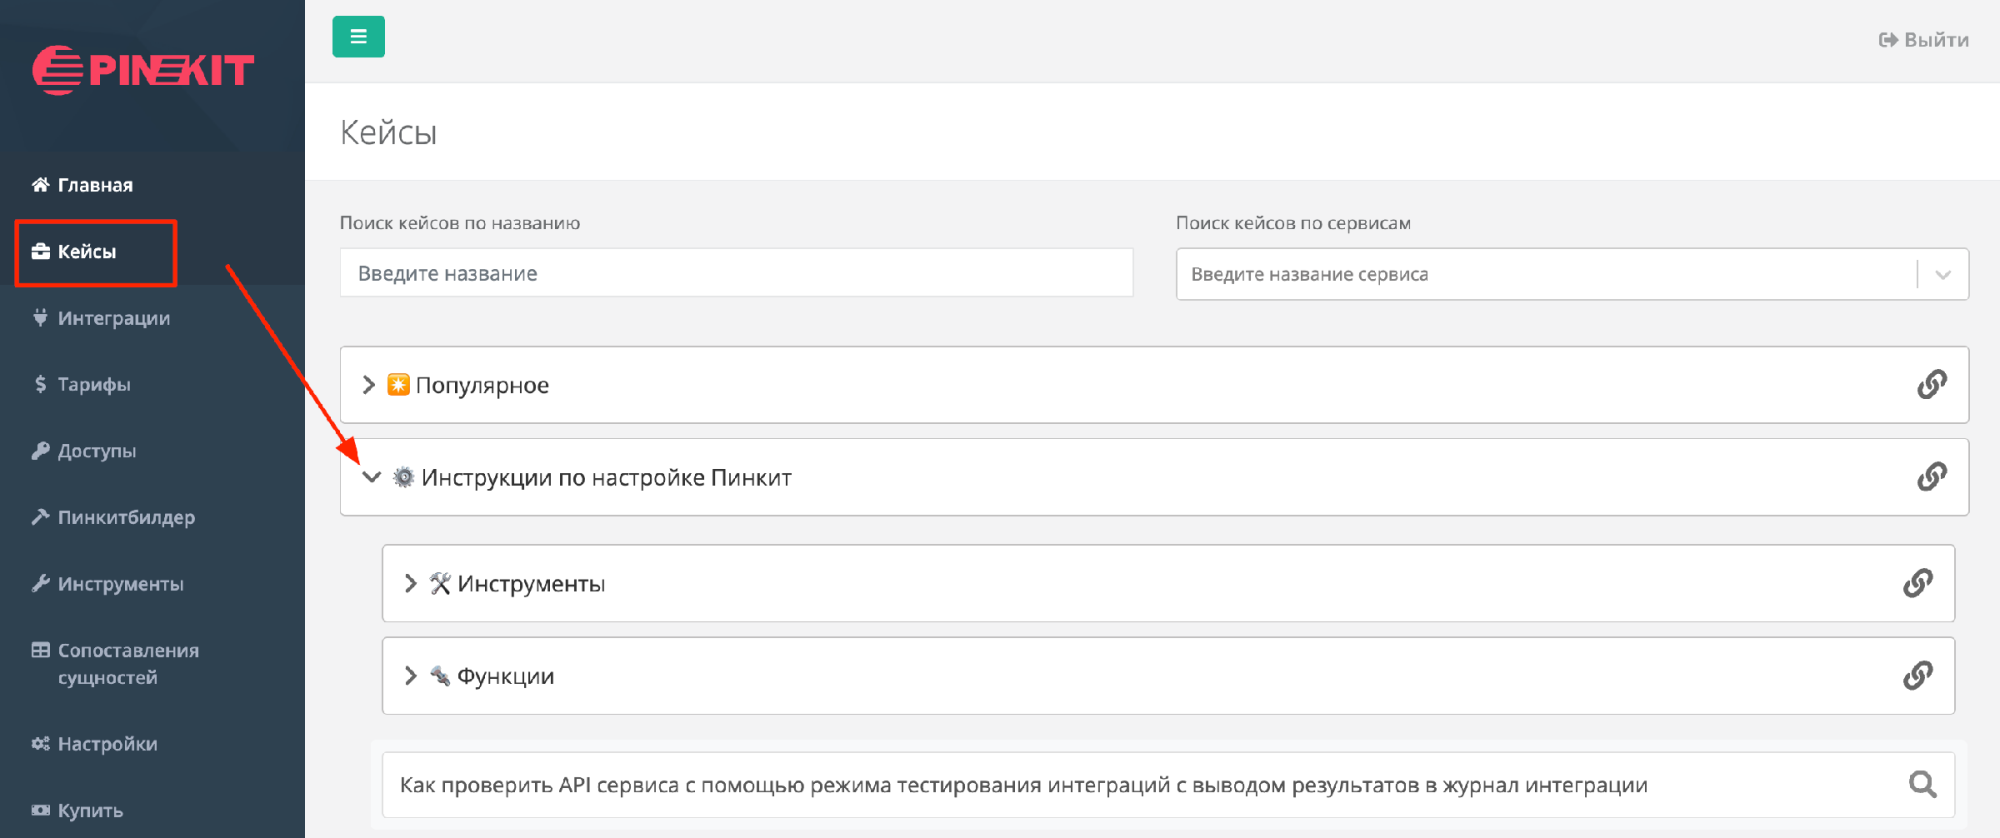2000x838 pixels.
Task: Expand the Инструменты subsection chevron
Action: pos(410,583)
